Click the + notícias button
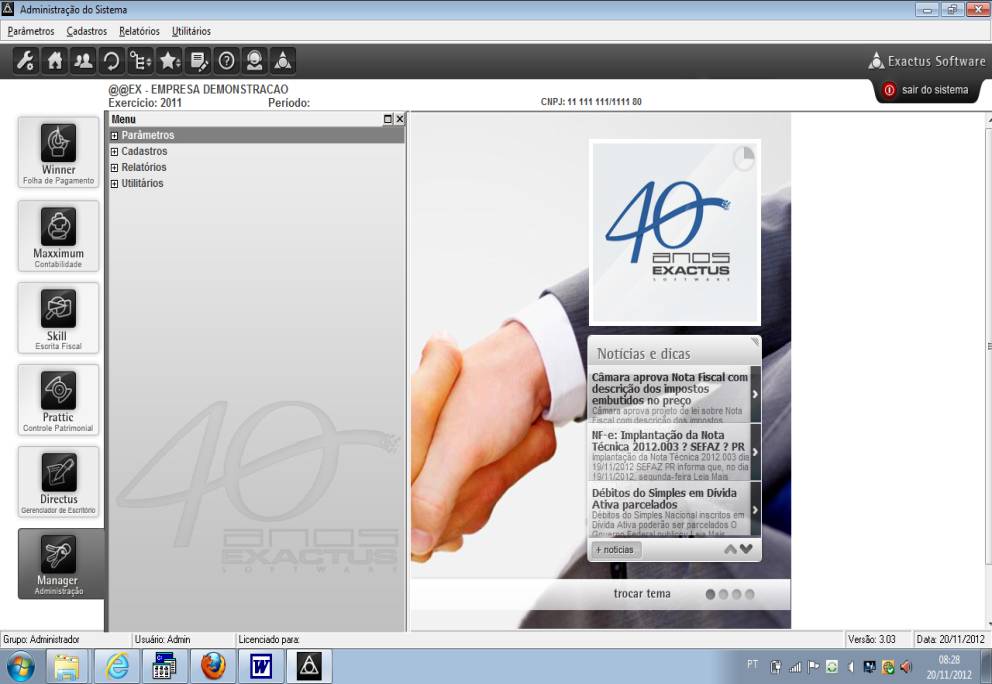The image size is (992, 684). [616, 550]
